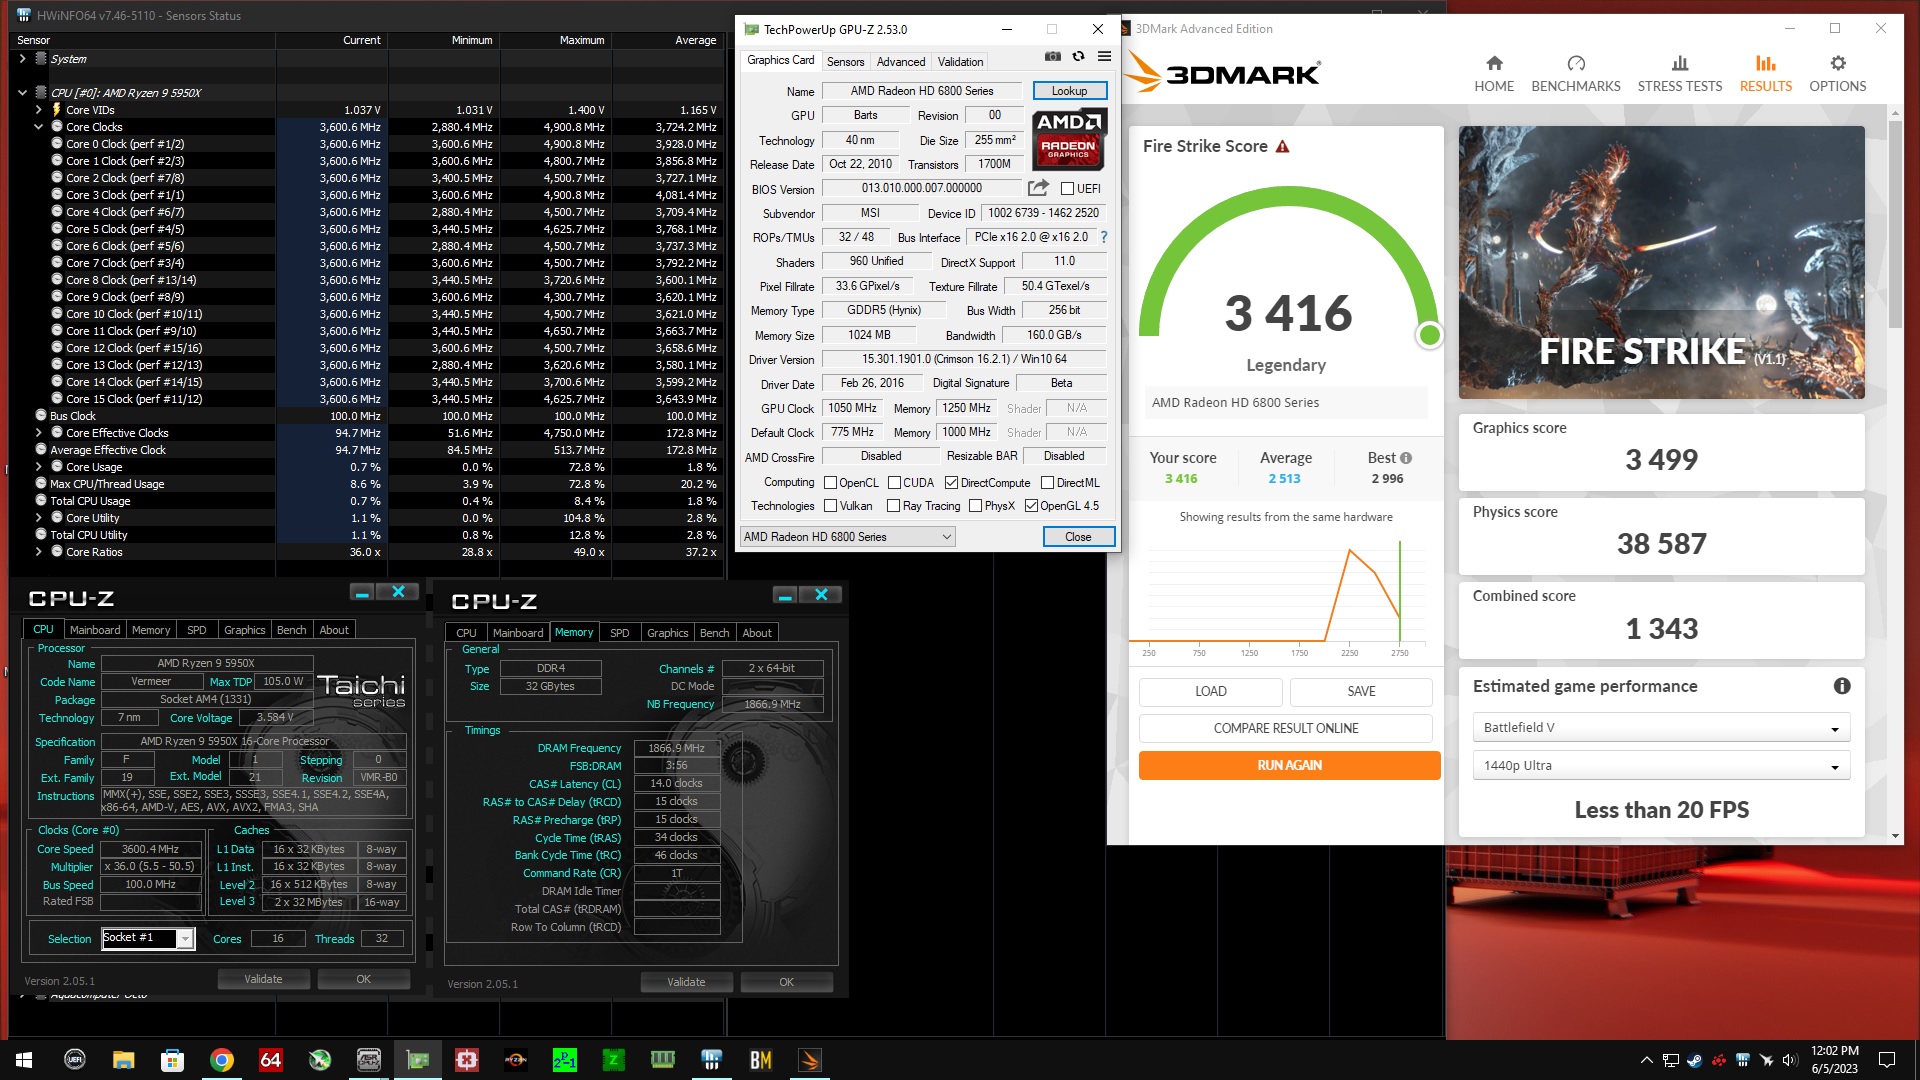This screenshot has height=1080, width=1920.
Task: Click the BIOS export share icon in GPU-Z
Action: pos(1038,188)
